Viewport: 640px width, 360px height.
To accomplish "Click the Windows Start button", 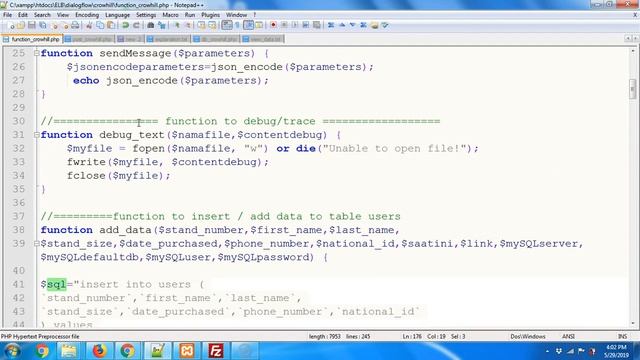I will (x=12, y=351).
